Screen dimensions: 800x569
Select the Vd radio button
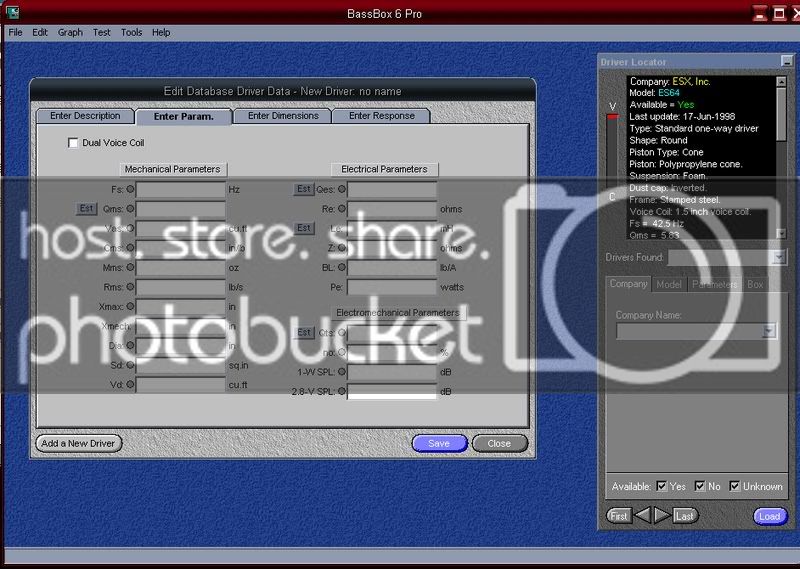tap(130, 384)
